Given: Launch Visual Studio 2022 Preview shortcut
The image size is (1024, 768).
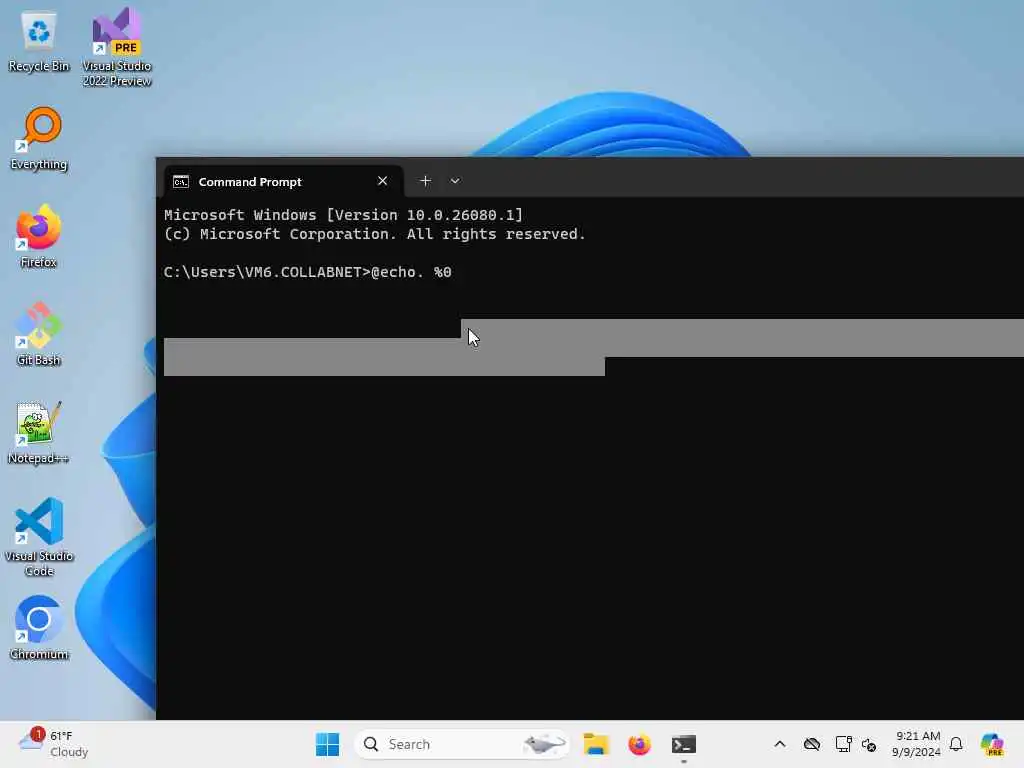Looking at the screenshot, I should (117, 47).
